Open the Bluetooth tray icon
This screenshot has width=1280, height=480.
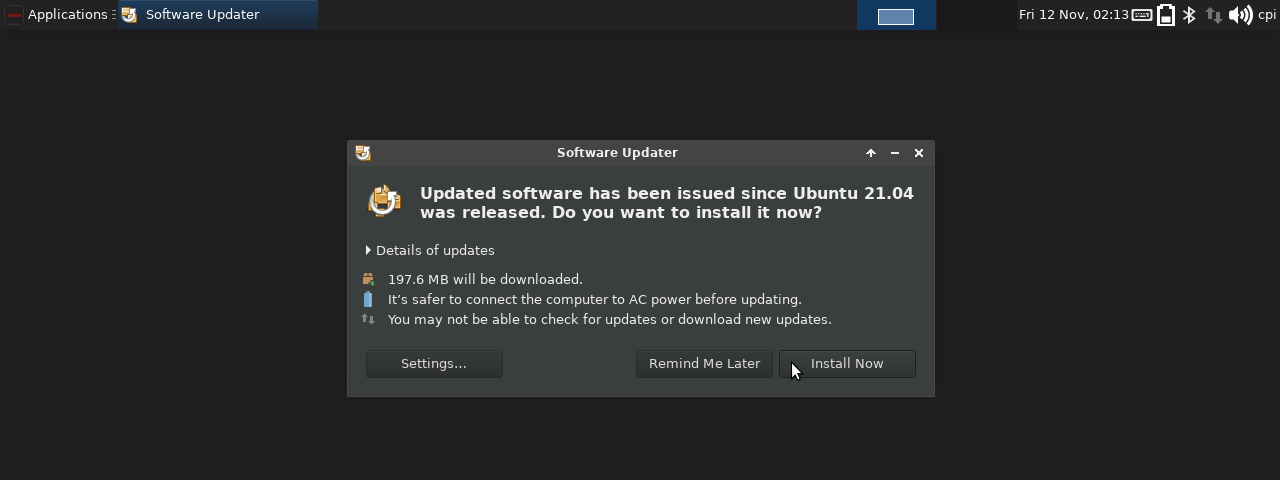(x=1189, y=15)
